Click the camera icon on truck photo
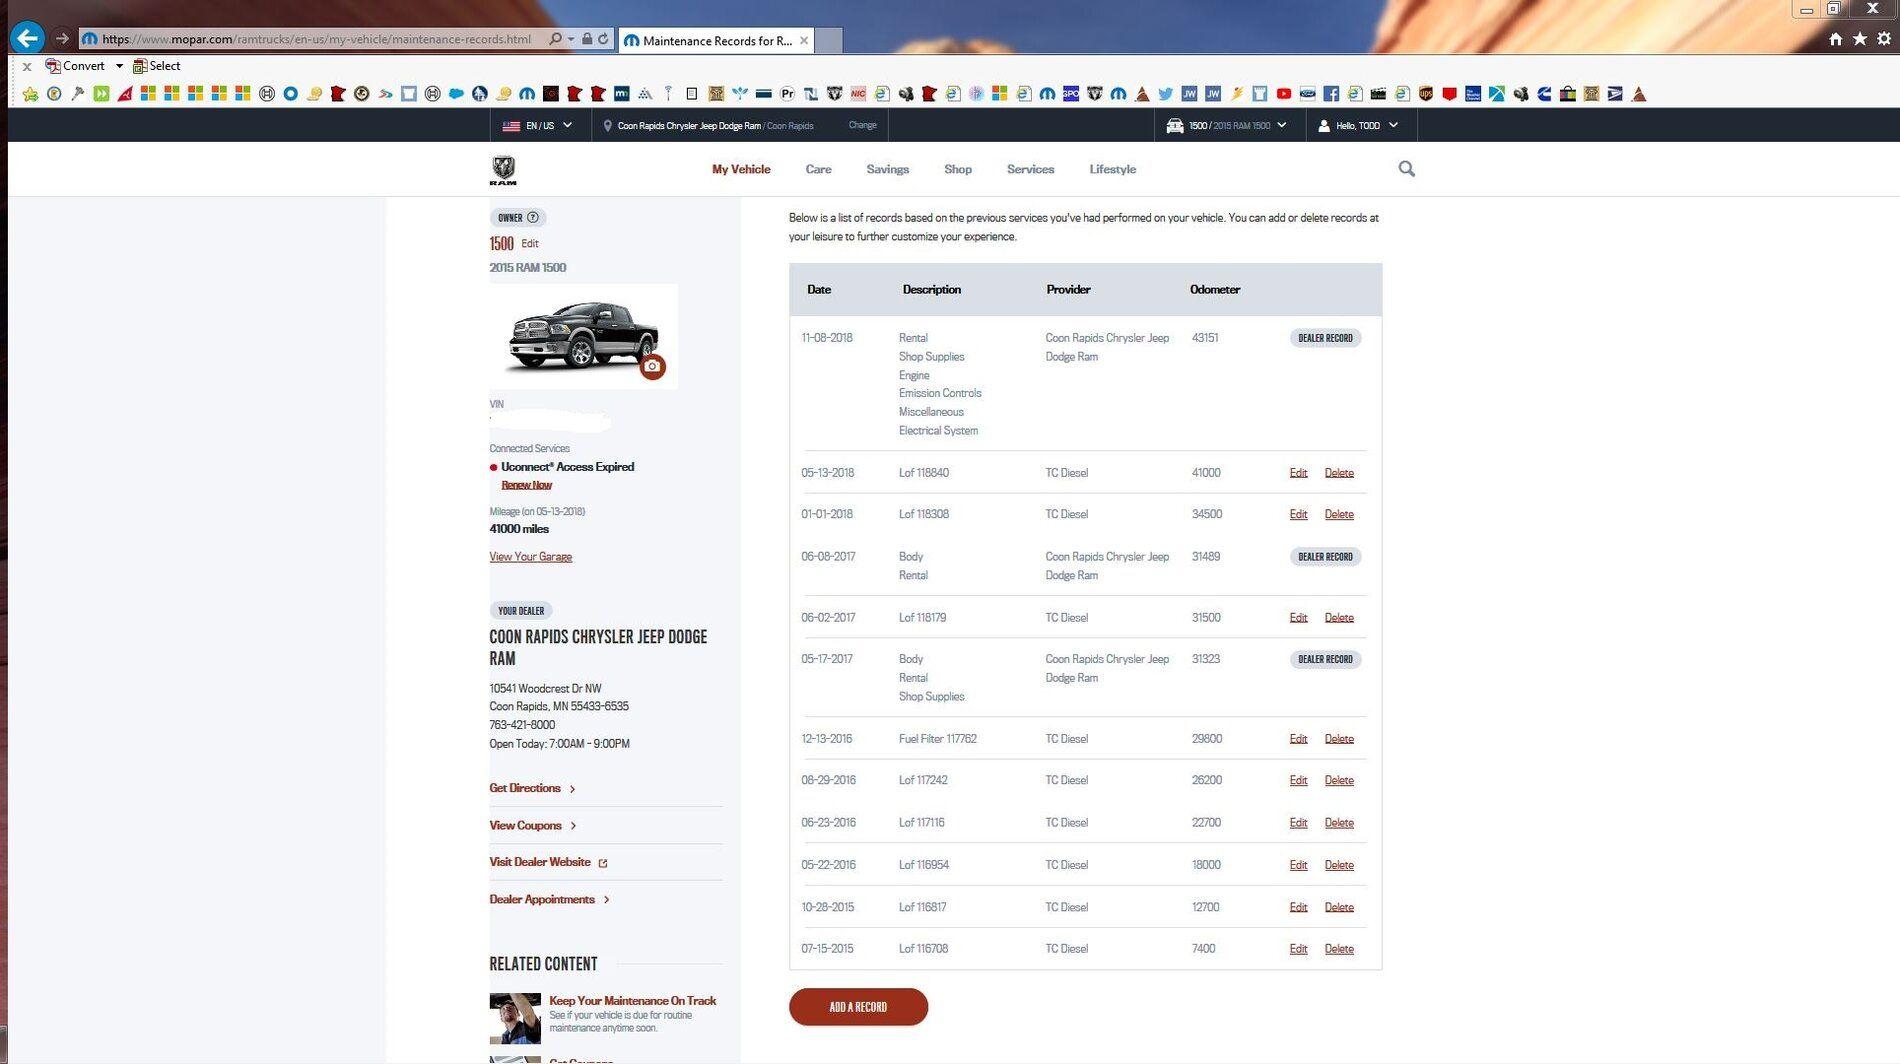Screen dimensions: 1900x1064 point(652,366)
